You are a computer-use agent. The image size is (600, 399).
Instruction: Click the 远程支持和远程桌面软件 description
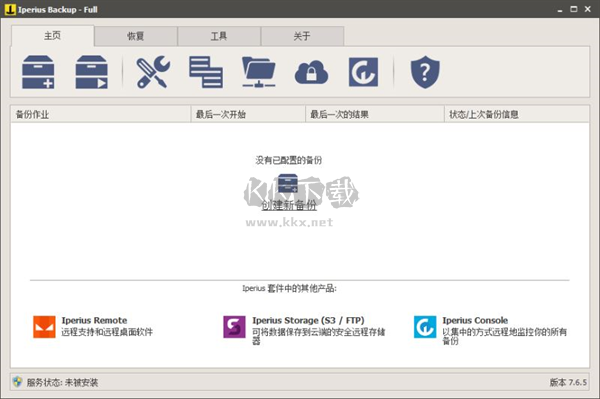tap(107, 332)
